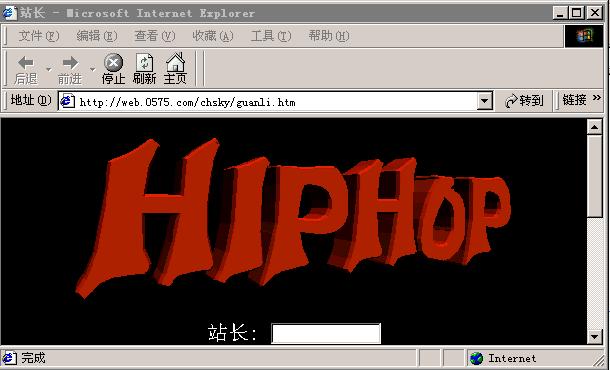
Task: Click the 站长 text input field
Action: coord(326,333)
